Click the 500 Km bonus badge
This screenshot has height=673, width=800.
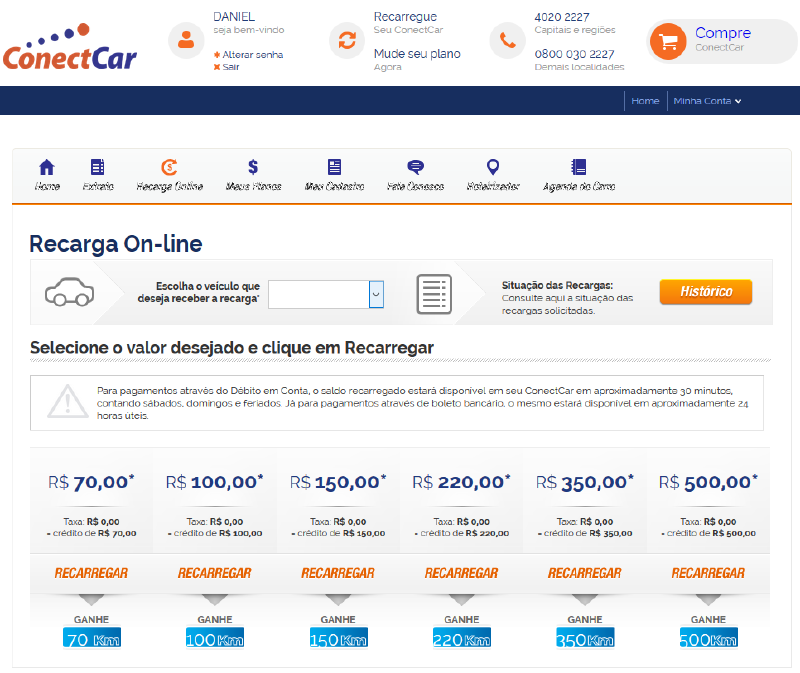point(709,638)
